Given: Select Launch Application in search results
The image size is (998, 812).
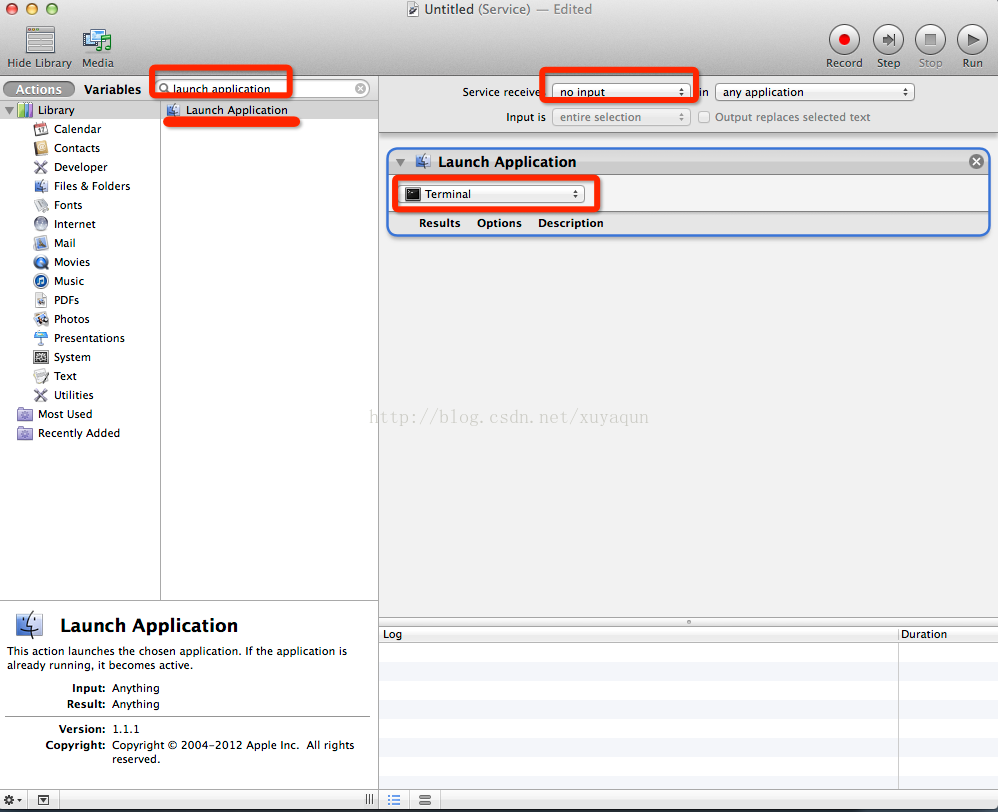Looking at the screenshot, I should 269,110.
